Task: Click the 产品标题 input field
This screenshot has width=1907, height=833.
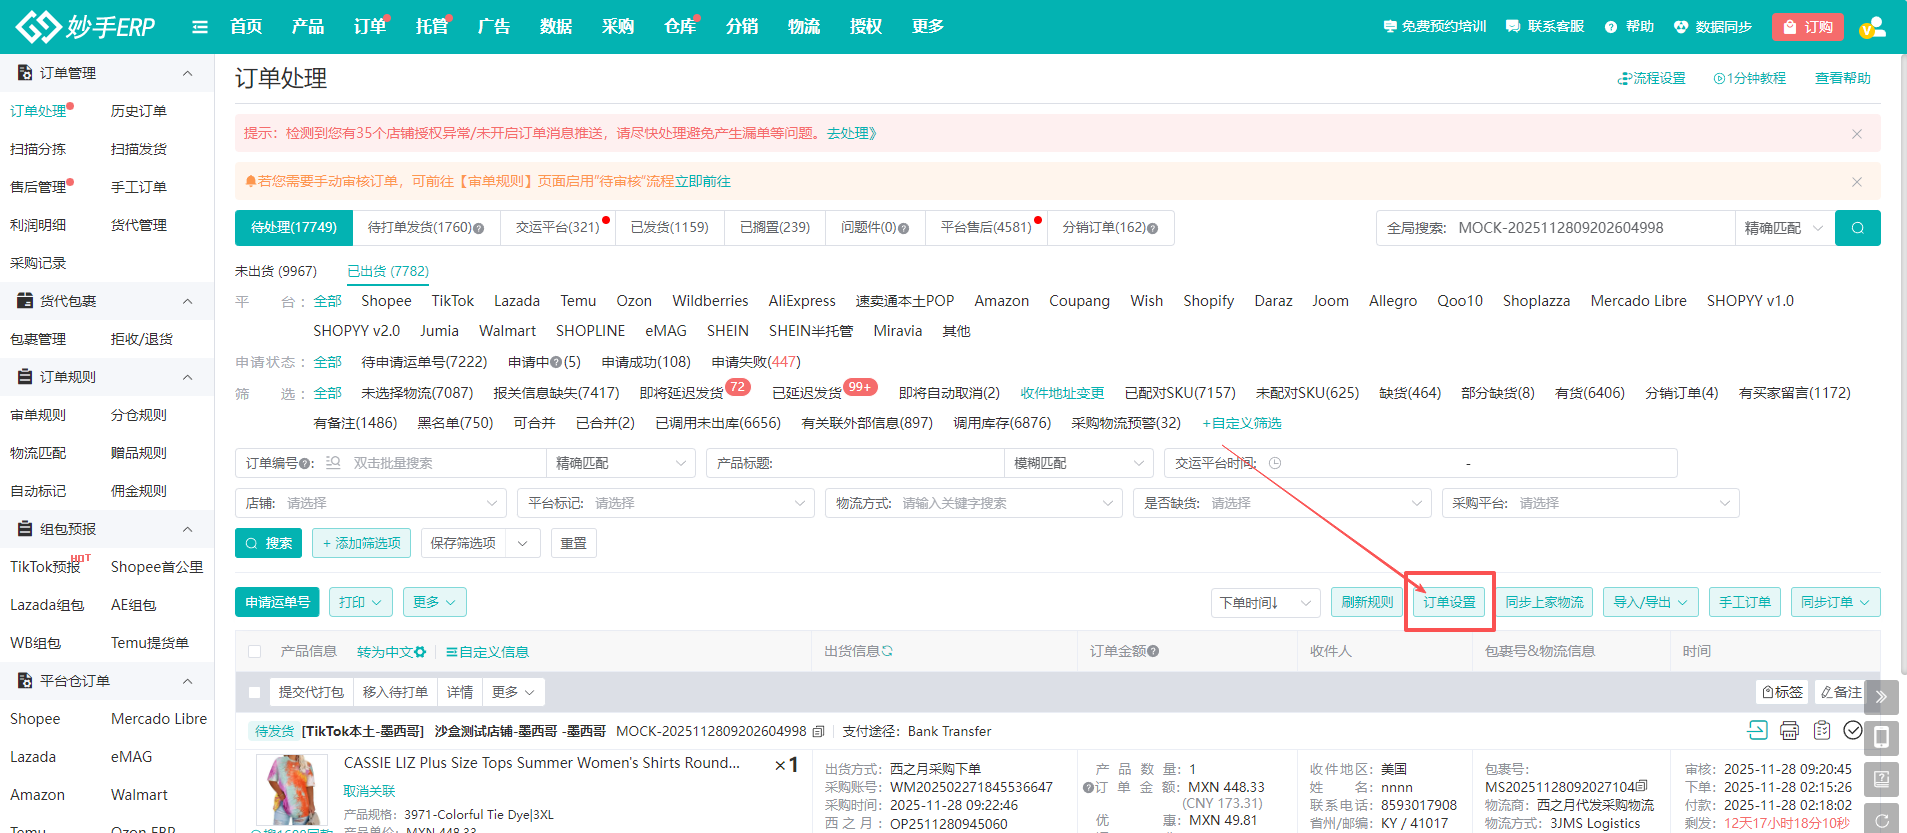Action: coord(855,463)
